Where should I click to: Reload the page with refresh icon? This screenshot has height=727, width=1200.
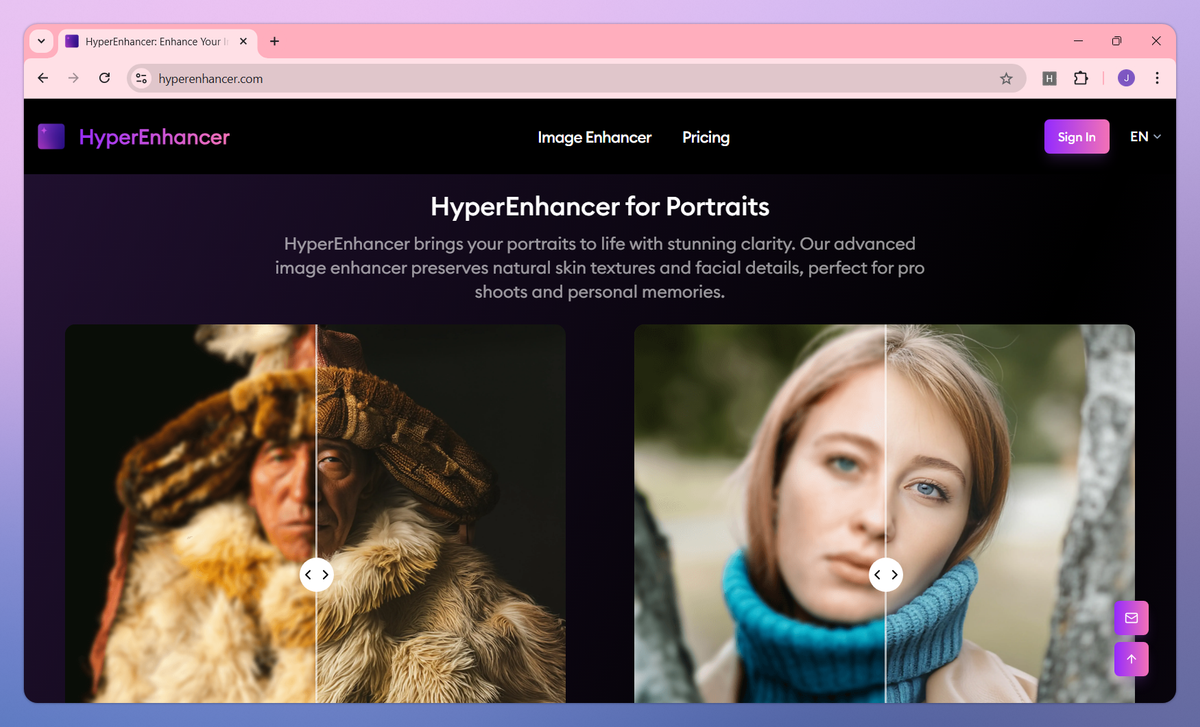pyautogui.click(x=104, y=78)
